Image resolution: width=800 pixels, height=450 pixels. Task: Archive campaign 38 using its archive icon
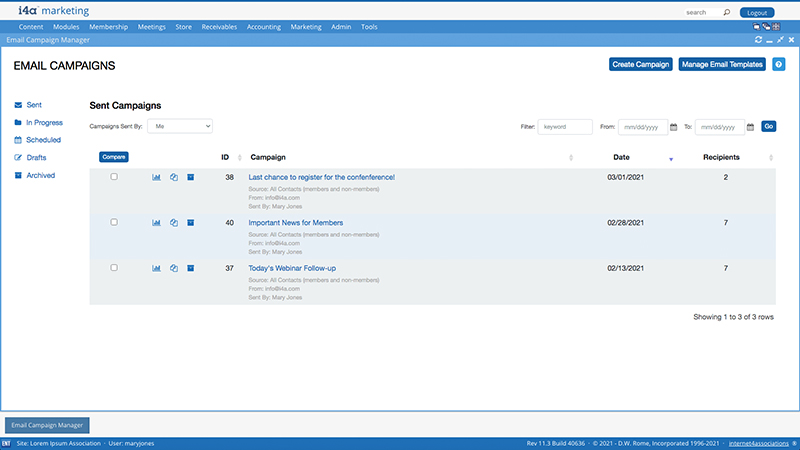click(x=190, y=177)
